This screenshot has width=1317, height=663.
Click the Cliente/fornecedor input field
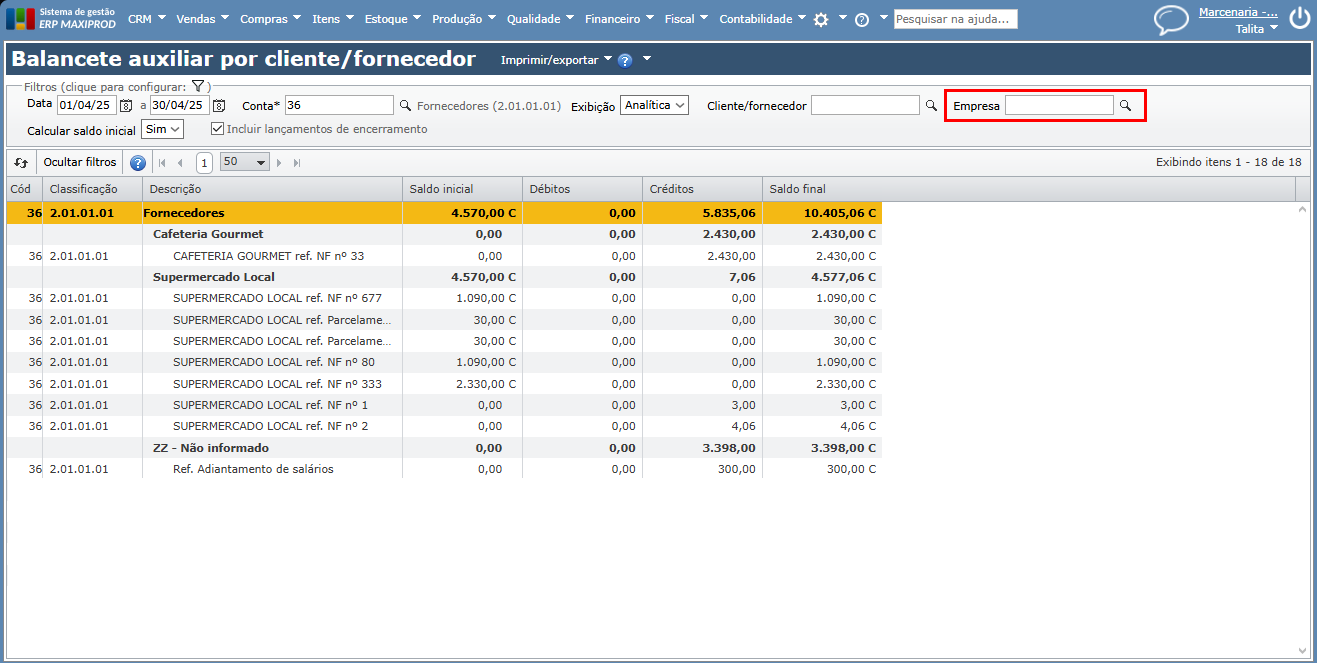[865, 105]
